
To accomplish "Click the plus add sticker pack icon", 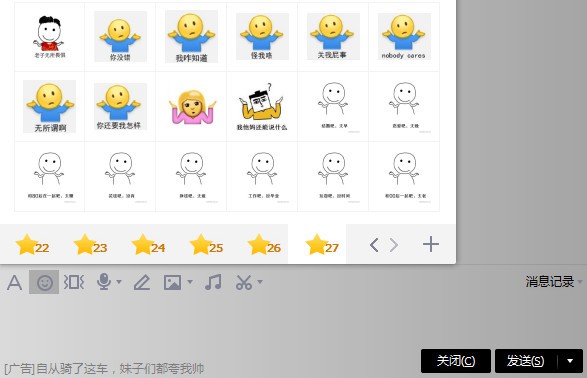I will coord(431,244).
